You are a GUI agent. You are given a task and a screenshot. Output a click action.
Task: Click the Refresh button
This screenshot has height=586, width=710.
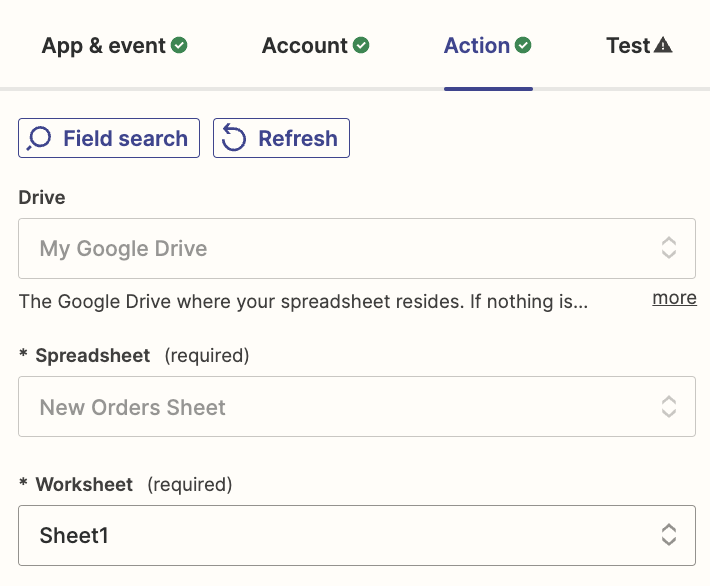click(x=281, y=138)
